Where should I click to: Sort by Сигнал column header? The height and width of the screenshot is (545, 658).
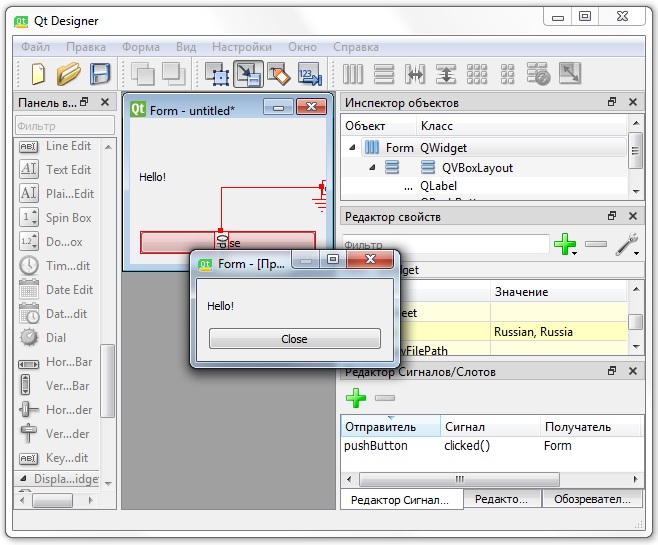click(x=491, y=427)
